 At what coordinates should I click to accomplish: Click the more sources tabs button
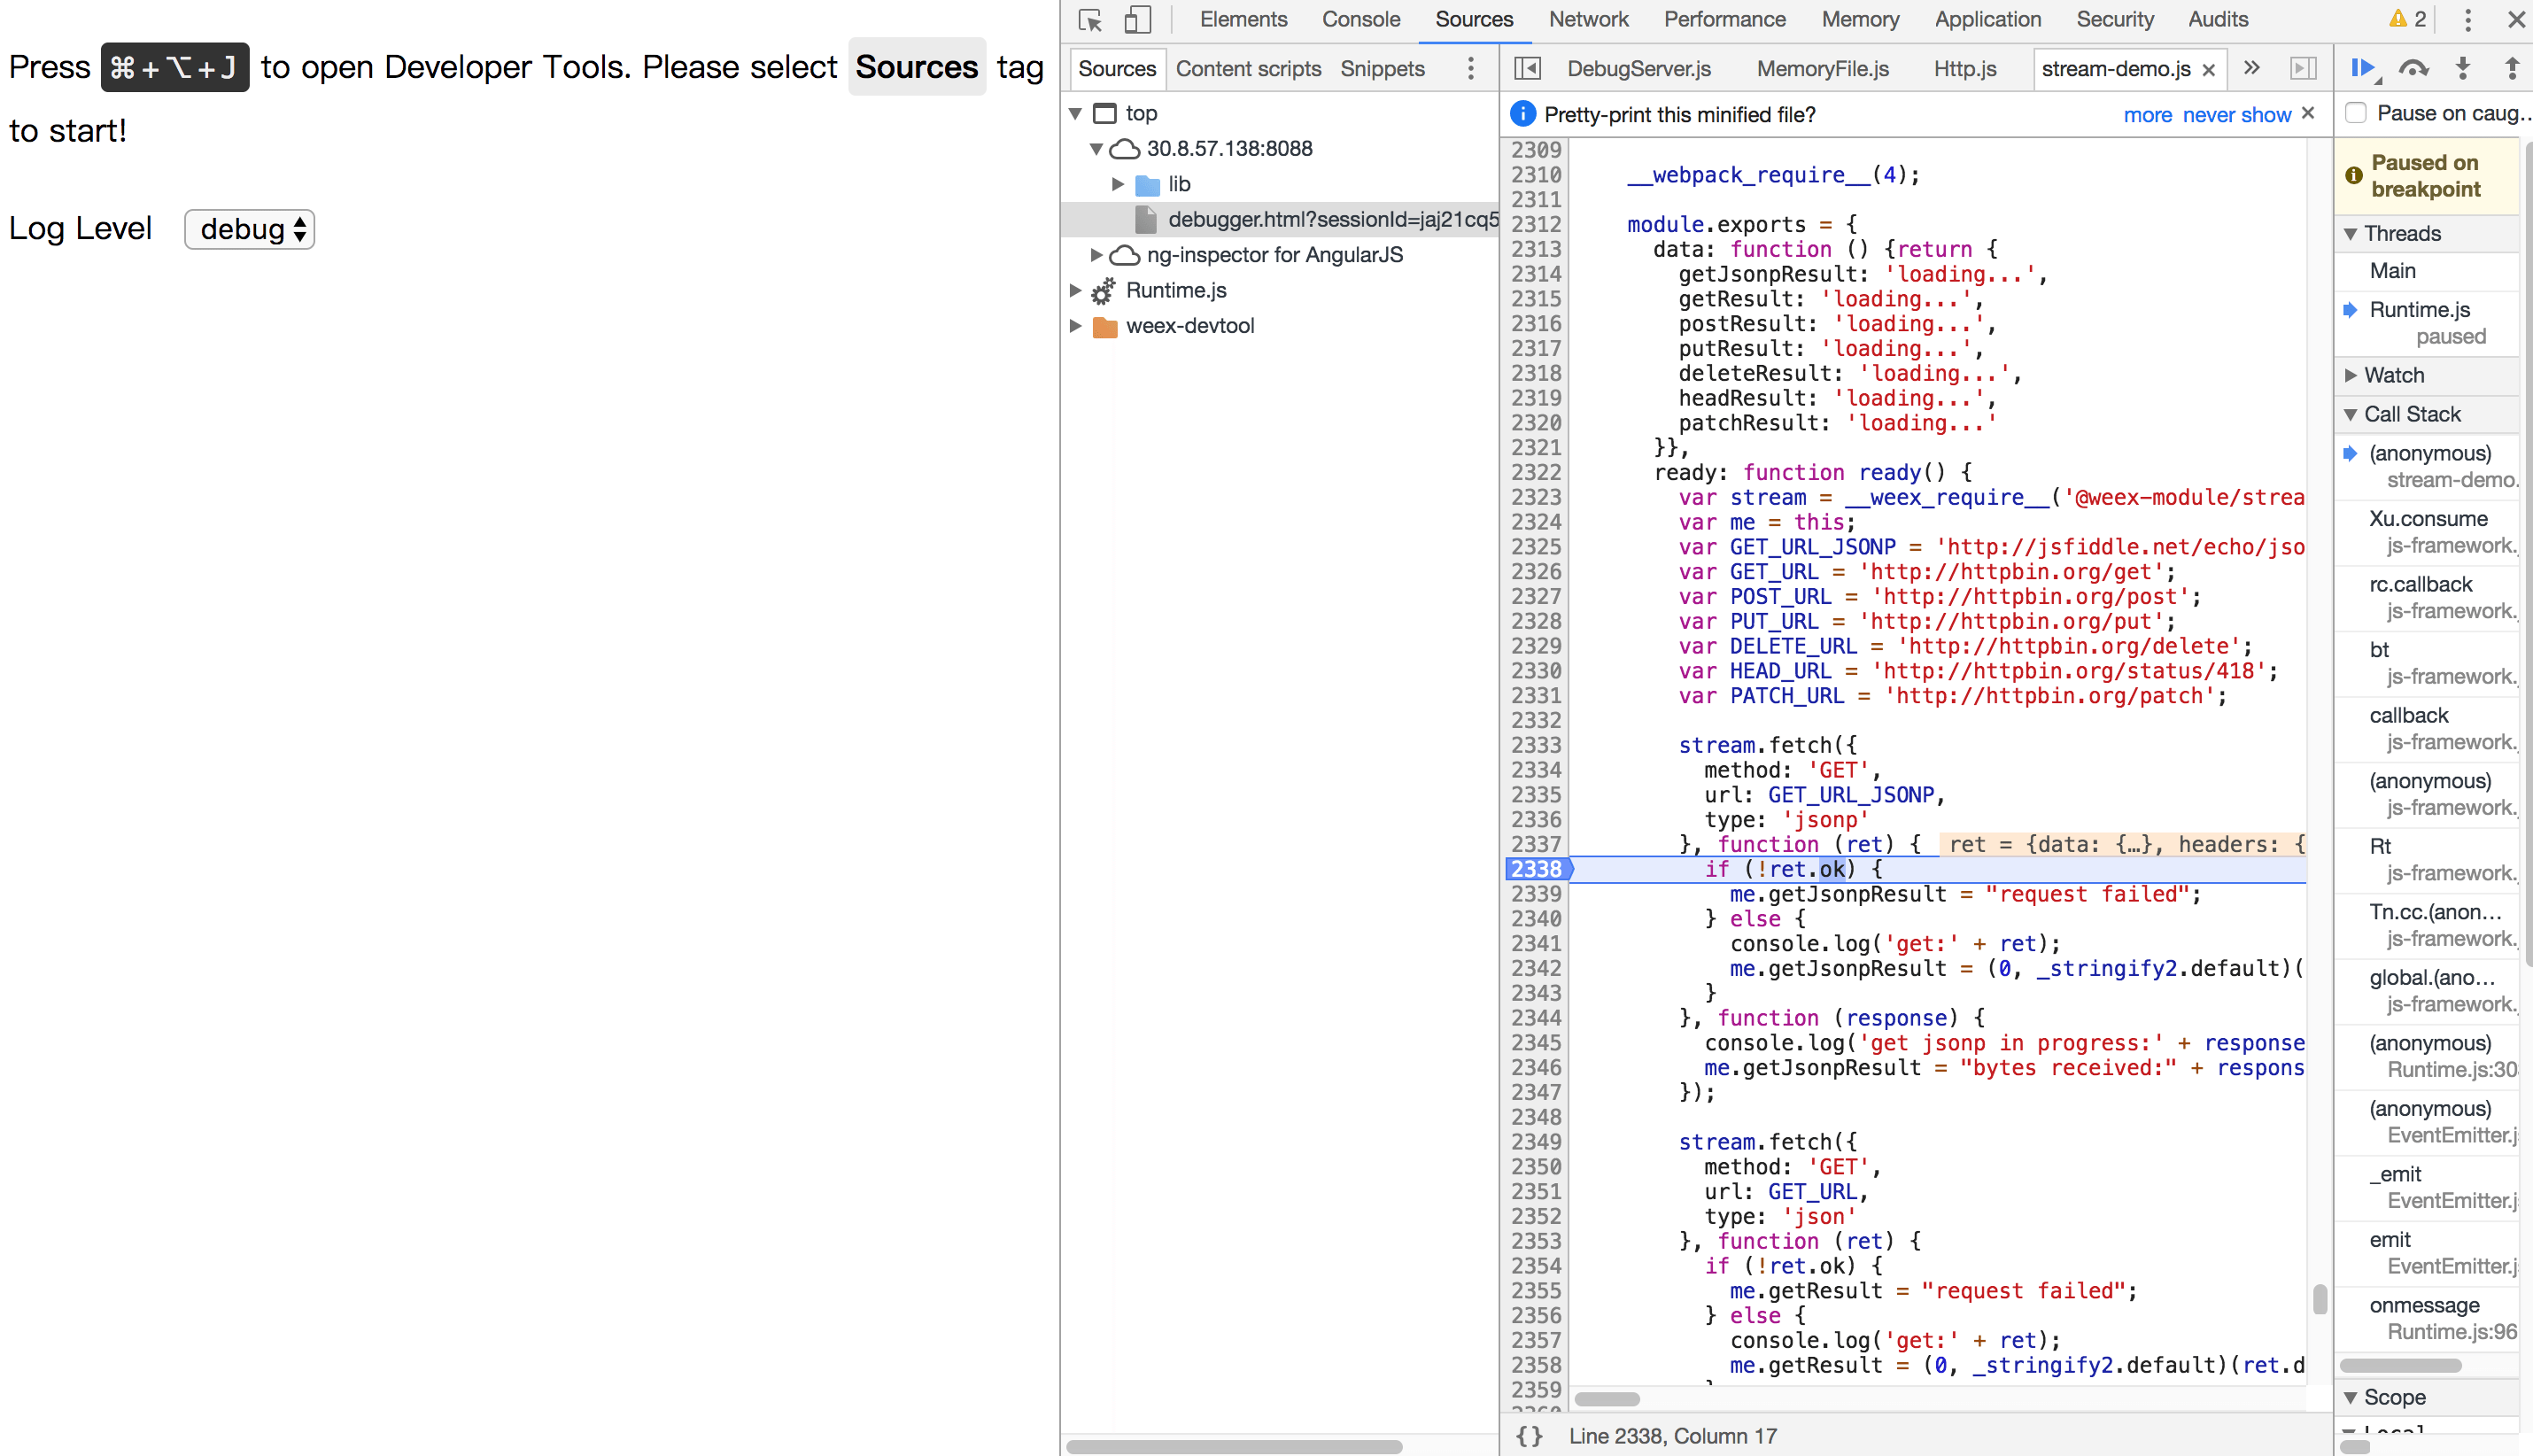2251,66
